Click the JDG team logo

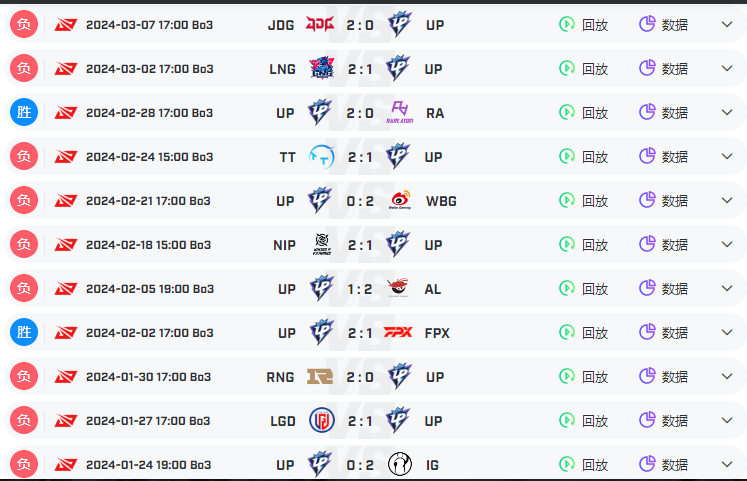(x=320, y=24)
